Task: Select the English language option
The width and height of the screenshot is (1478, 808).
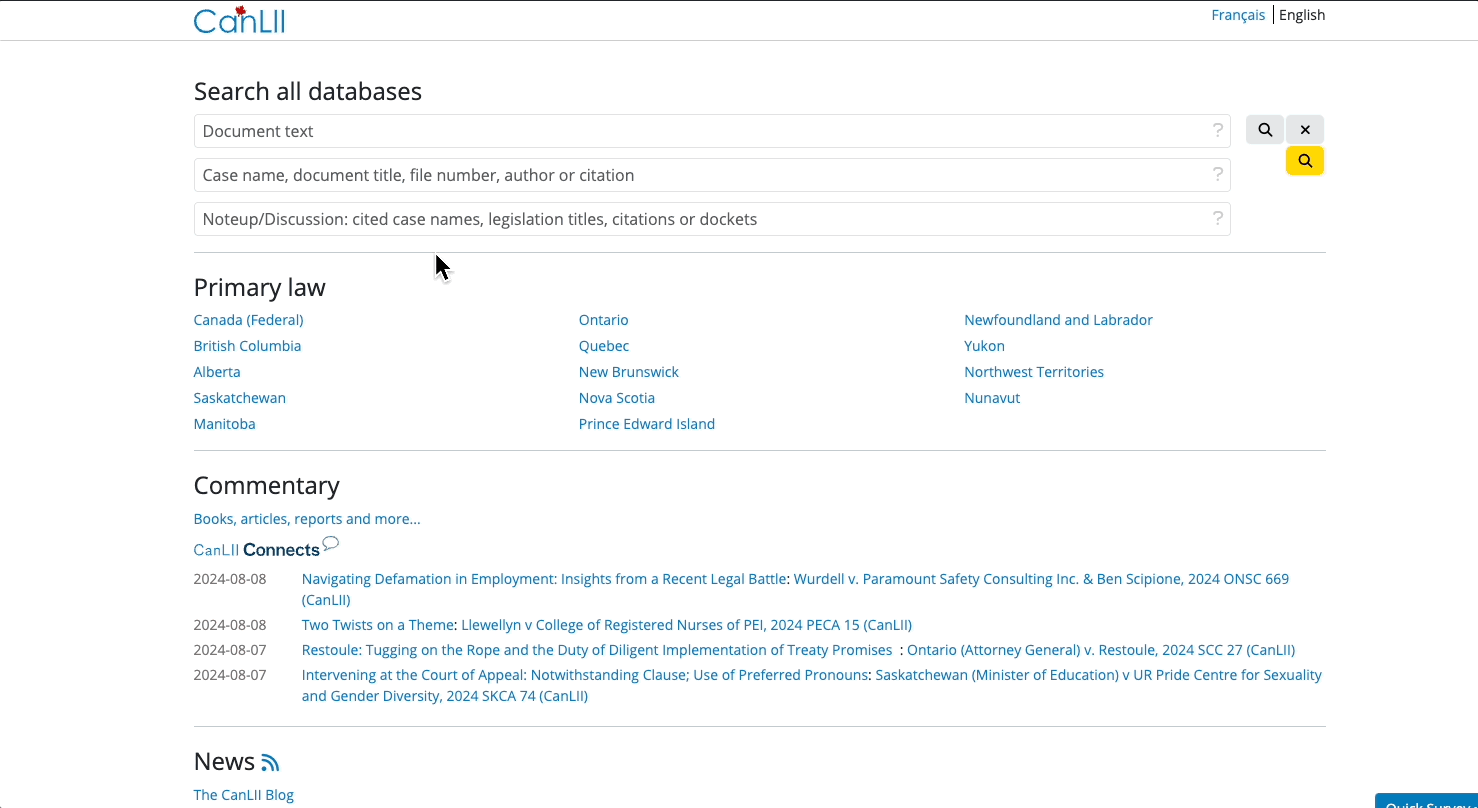Action: coord(1302,15)
